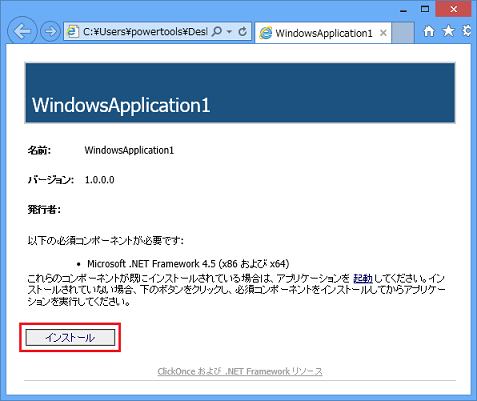
Task: Click the page icon in address bar
Action: pos(72,32)
